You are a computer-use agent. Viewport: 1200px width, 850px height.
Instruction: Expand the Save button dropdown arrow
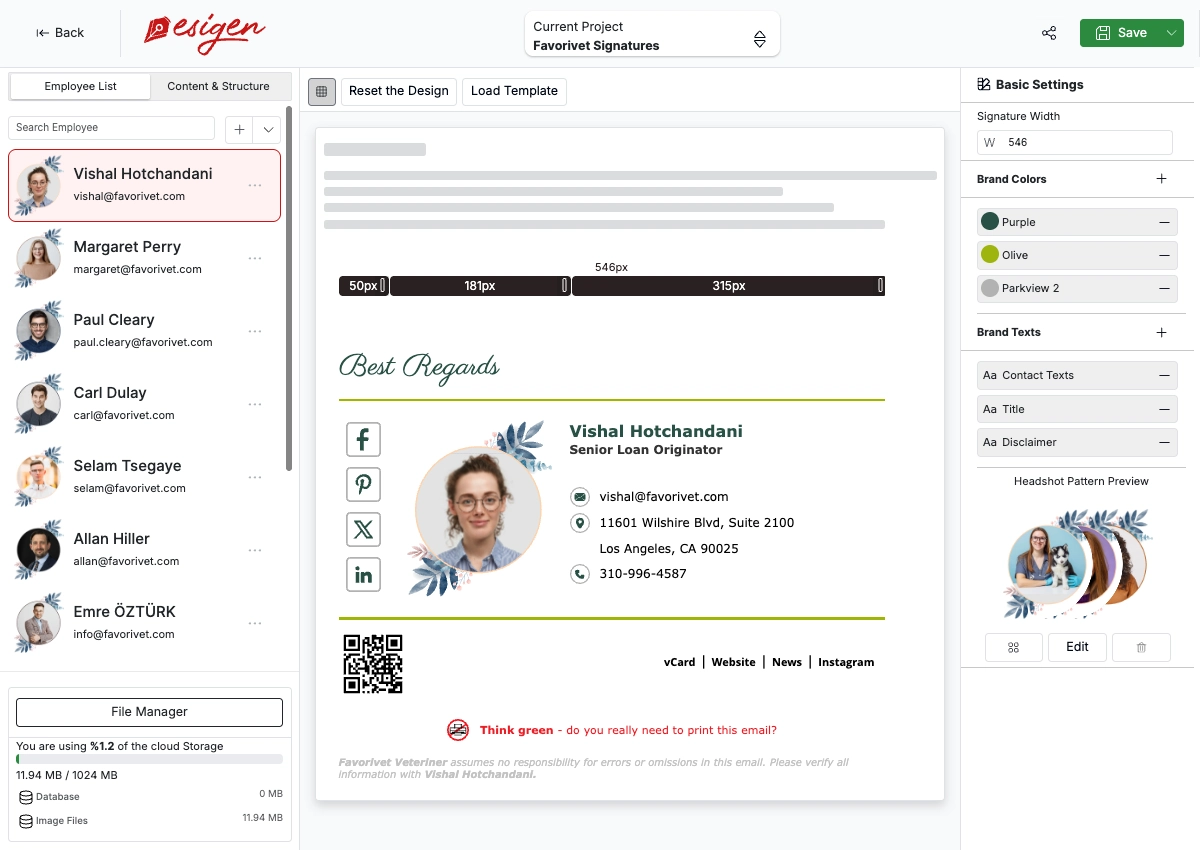click(1171, 33)
